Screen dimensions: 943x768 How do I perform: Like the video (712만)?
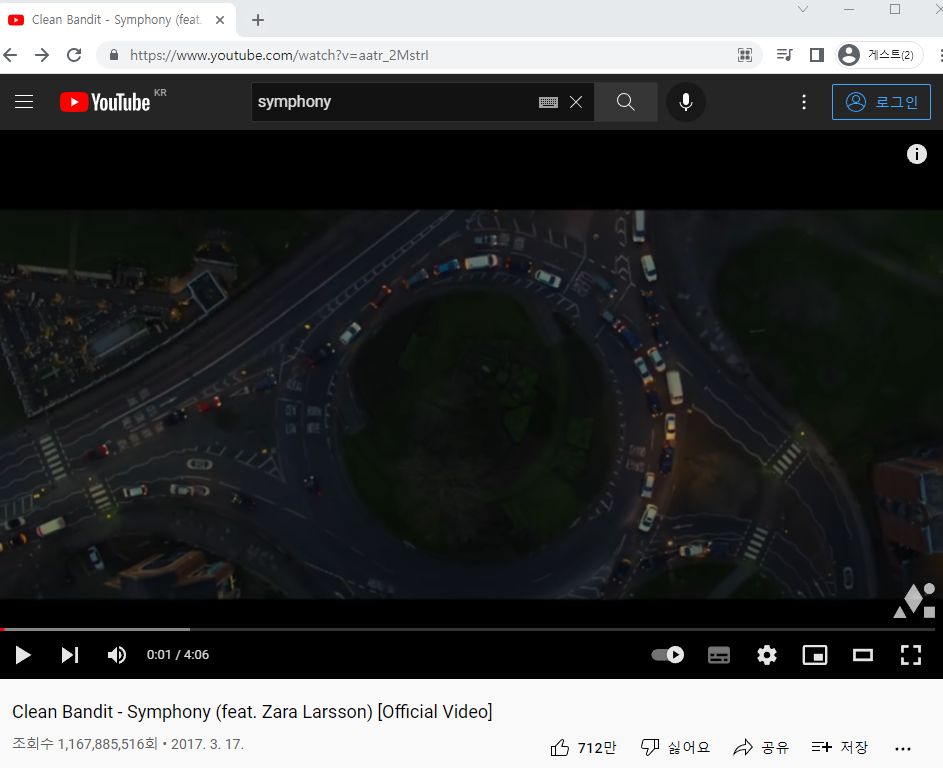(x=583, y=748)
